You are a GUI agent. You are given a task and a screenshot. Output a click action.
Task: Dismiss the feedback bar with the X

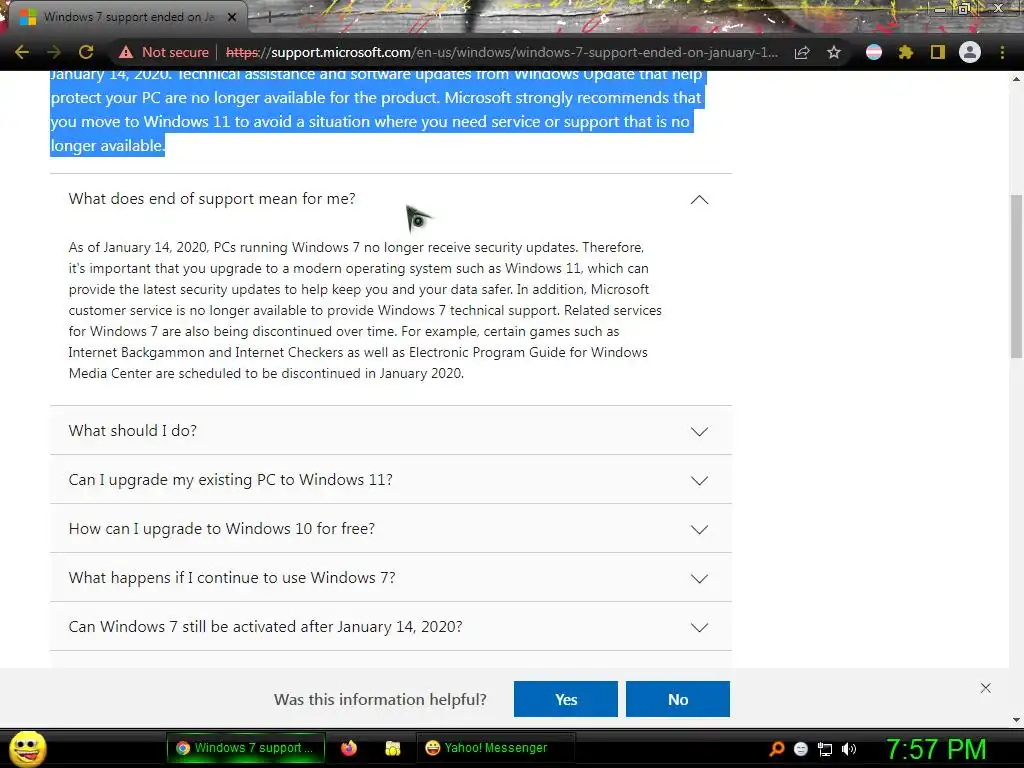pyautogui.click(x=985, y=688)
